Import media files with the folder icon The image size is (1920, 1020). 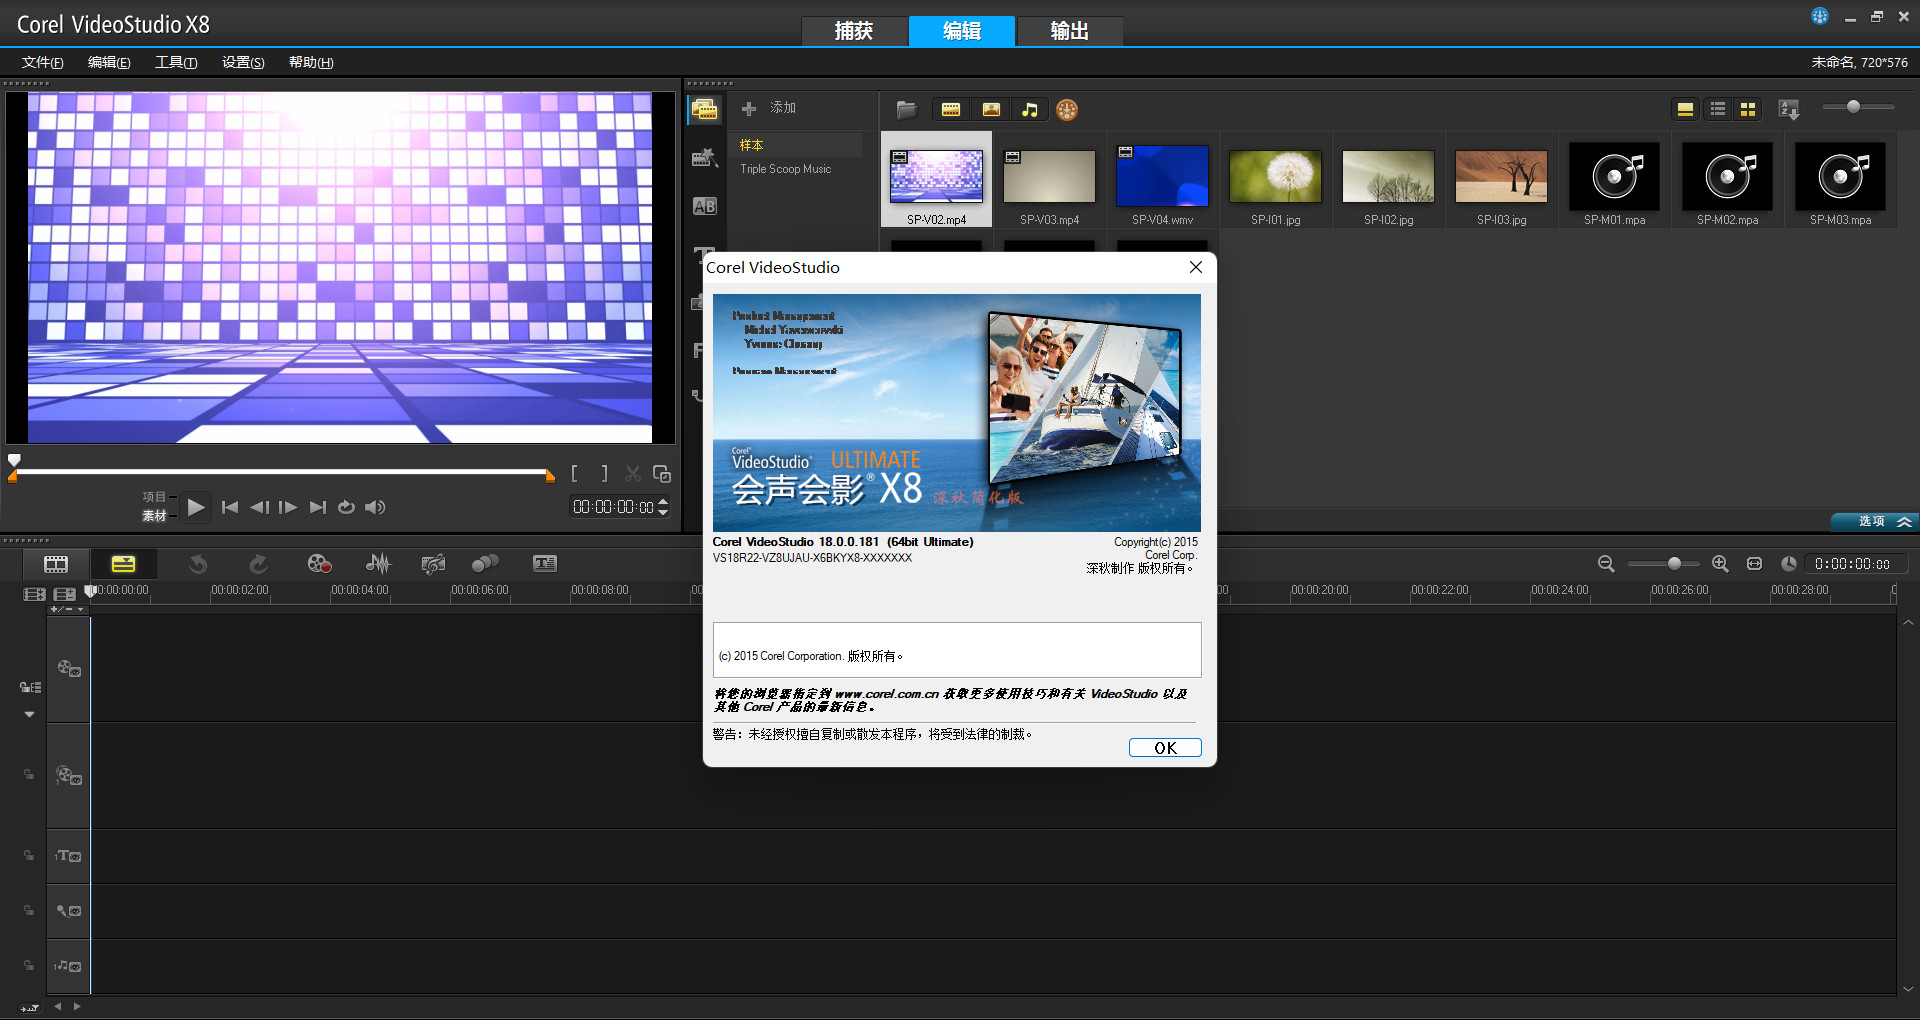coord(906,109)
